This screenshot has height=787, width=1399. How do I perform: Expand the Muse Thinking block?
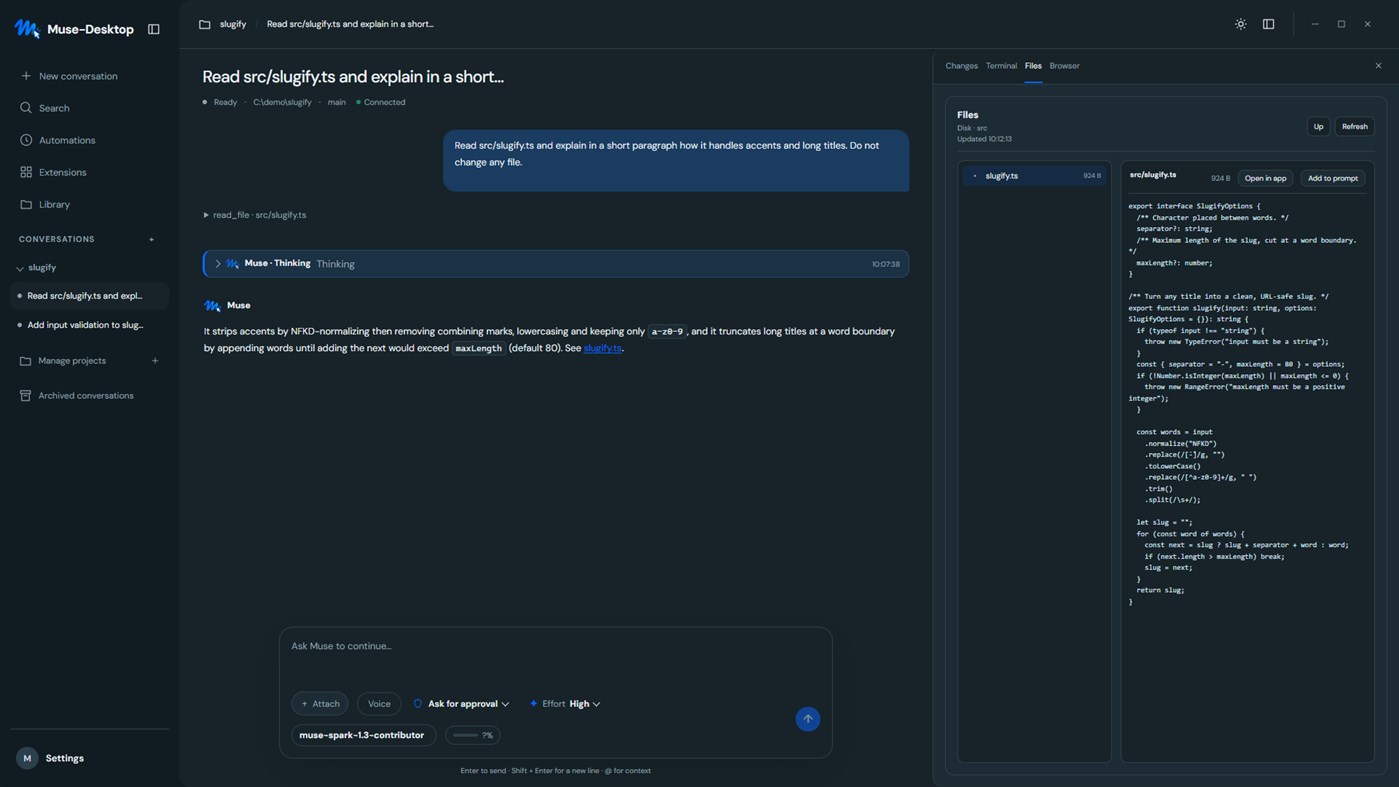218,264
